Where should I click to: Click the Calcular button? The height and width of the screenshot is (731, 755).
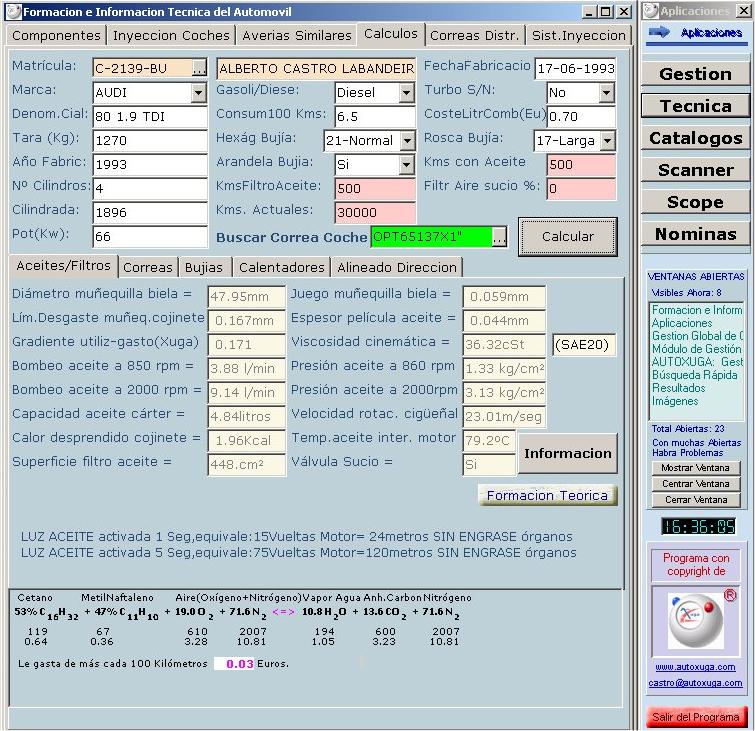point(568,236)
